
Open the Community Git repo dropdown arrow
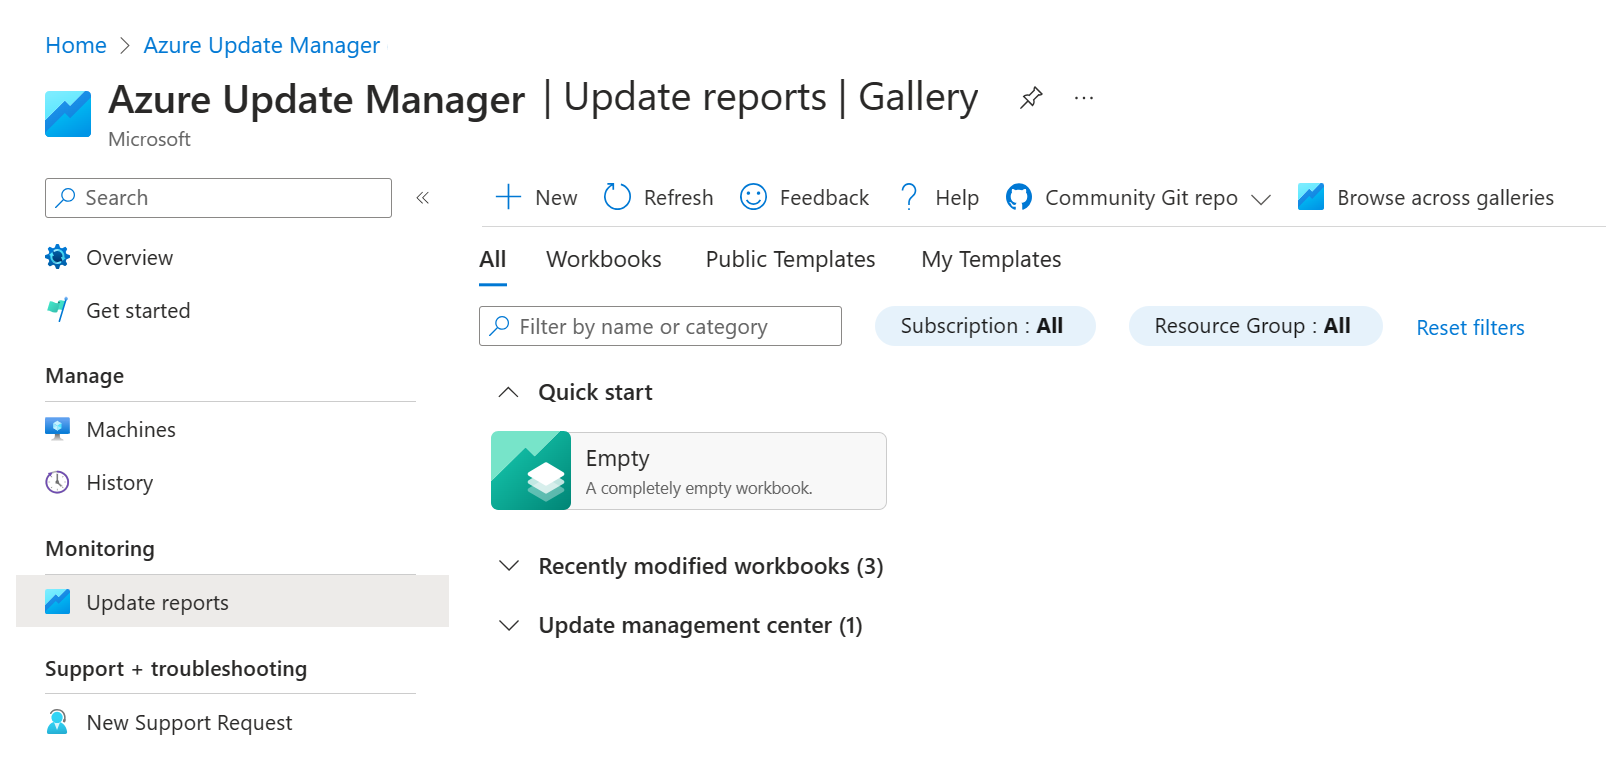1261,199
